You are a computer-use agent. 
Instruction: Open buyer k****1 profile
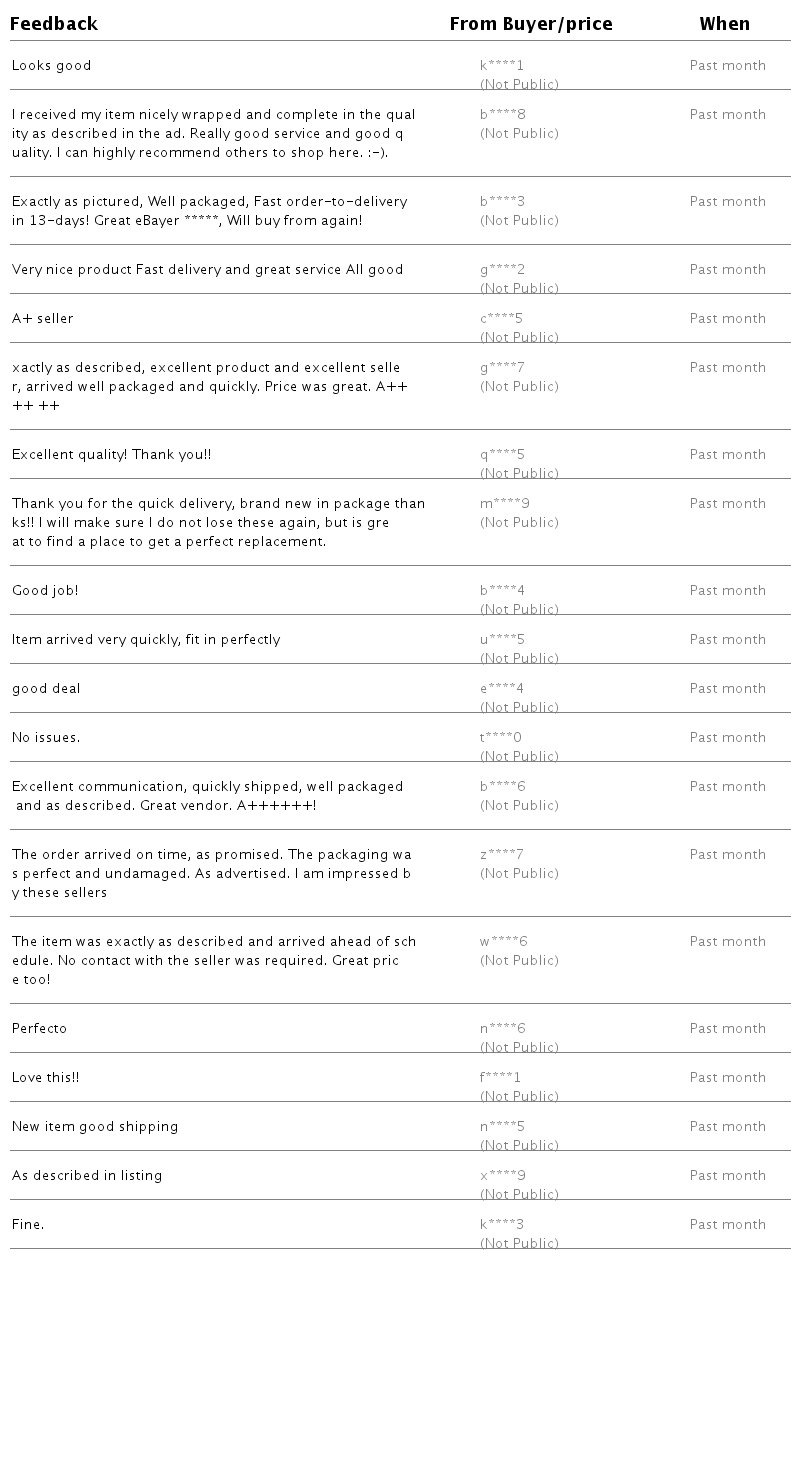click(502, 66)
